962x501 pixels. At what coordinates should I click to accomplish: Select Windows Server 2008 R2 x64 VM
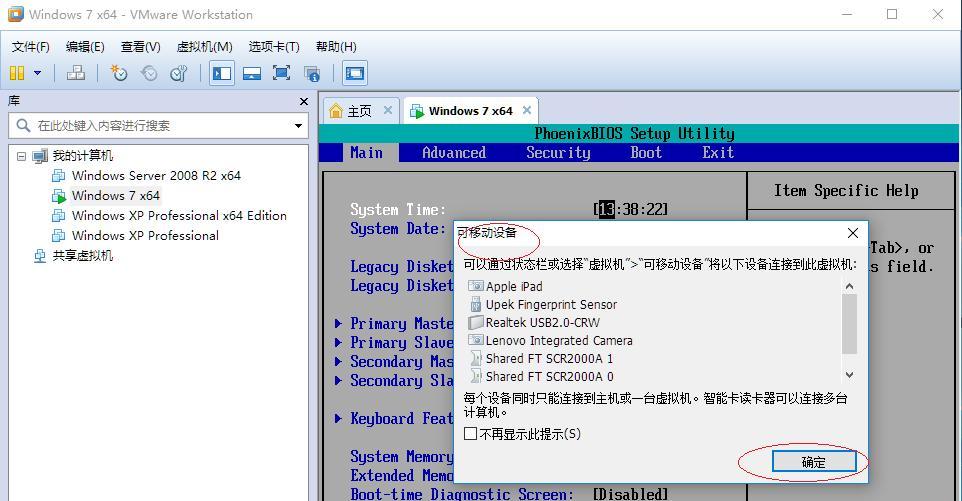pyautogui.click(x=156, y=176)
